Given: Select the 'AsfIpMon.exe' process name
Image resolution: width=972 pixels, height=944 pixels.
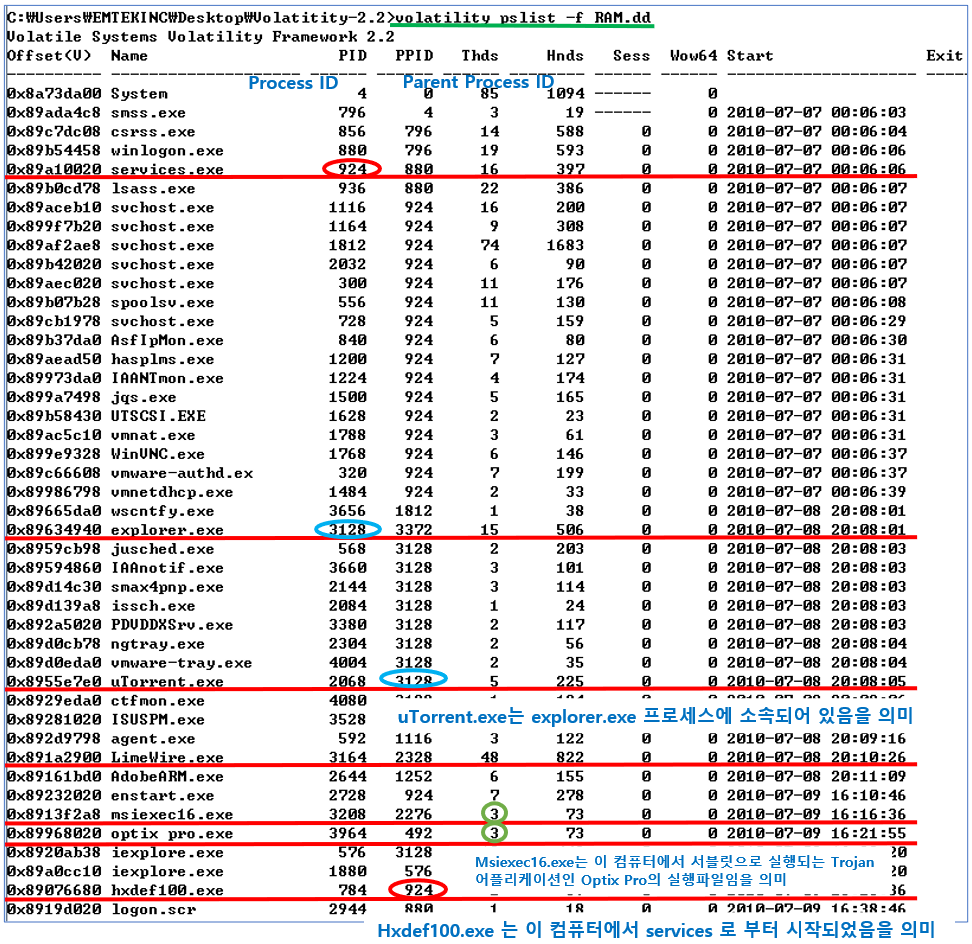Looking at the screenshot, I should coord(167,340).
